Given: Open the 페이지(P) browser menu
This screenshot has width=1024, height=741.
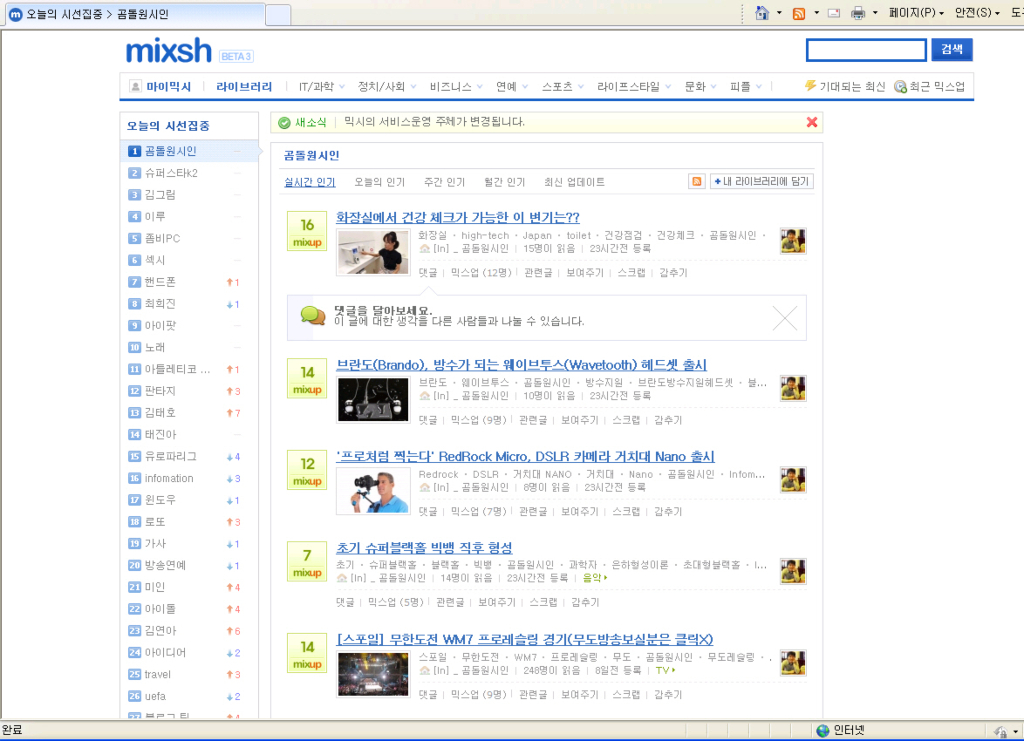Looking at the screenshot, I should 916,13.
